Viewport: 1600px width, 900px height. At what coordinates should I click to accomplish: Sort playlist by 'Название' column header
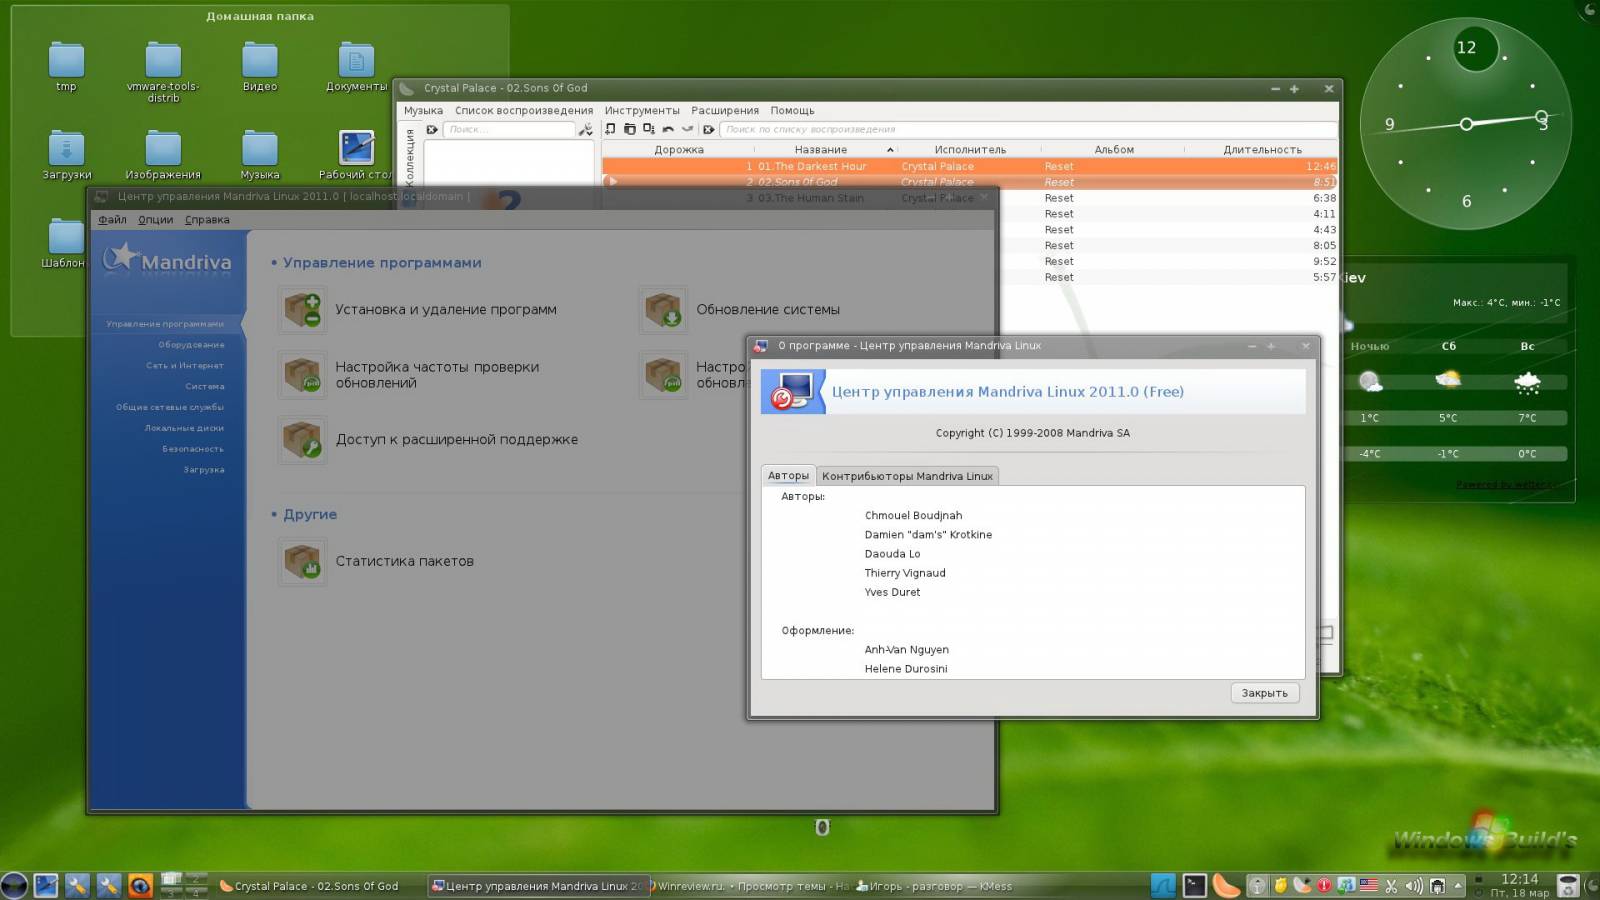(821, 150)
